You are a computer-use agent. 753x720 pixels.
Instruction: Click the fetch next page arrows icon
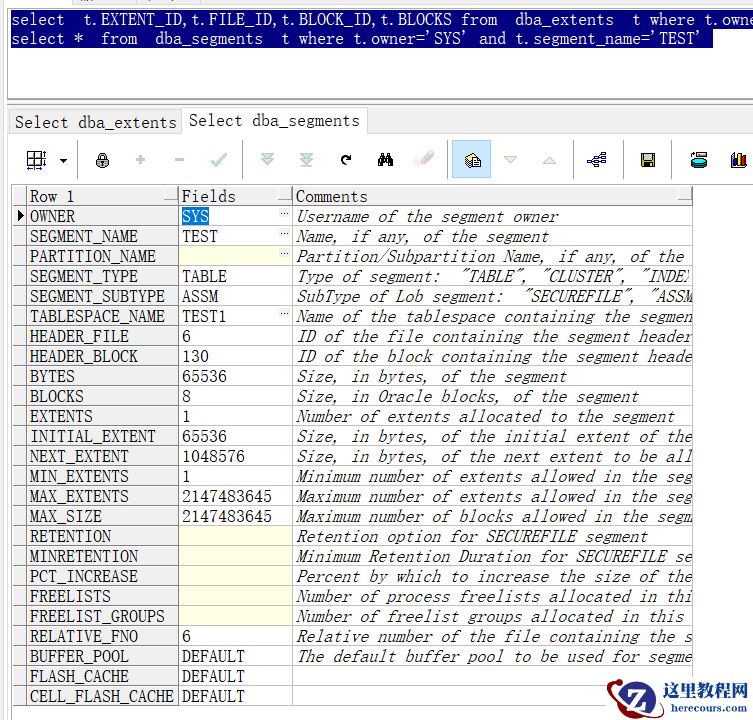coord(267,159)
